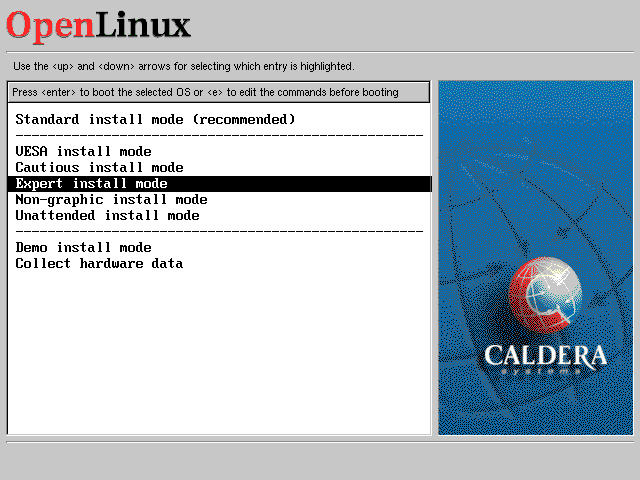Pick the Cautious install mode option
This screenshot has height=480, width=640.
click(x=99, y=167)
